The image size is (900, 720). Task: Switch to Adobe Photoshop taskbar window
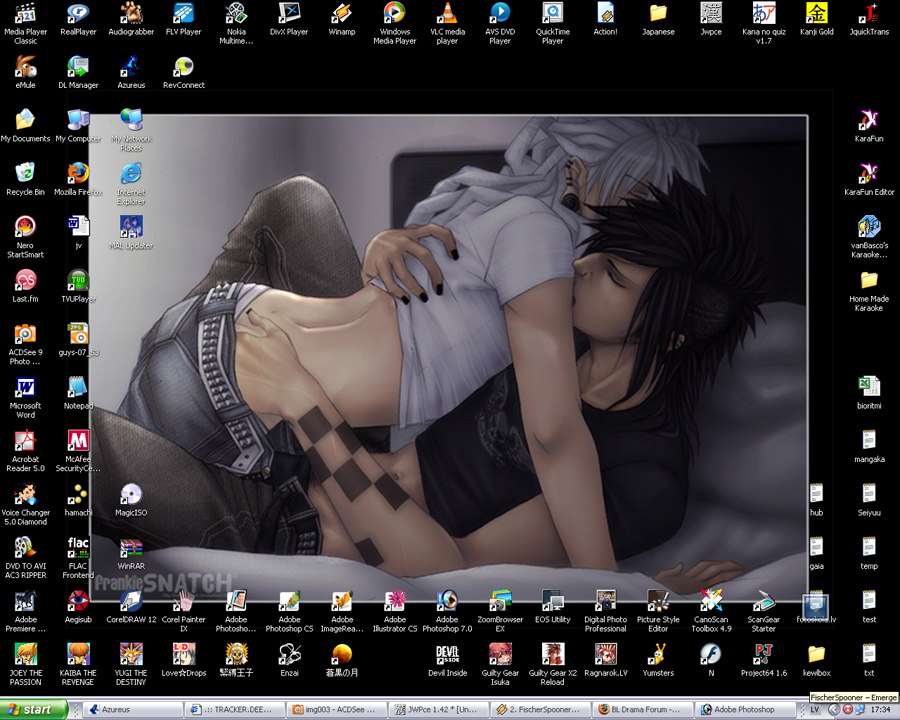tap(744, 710)
